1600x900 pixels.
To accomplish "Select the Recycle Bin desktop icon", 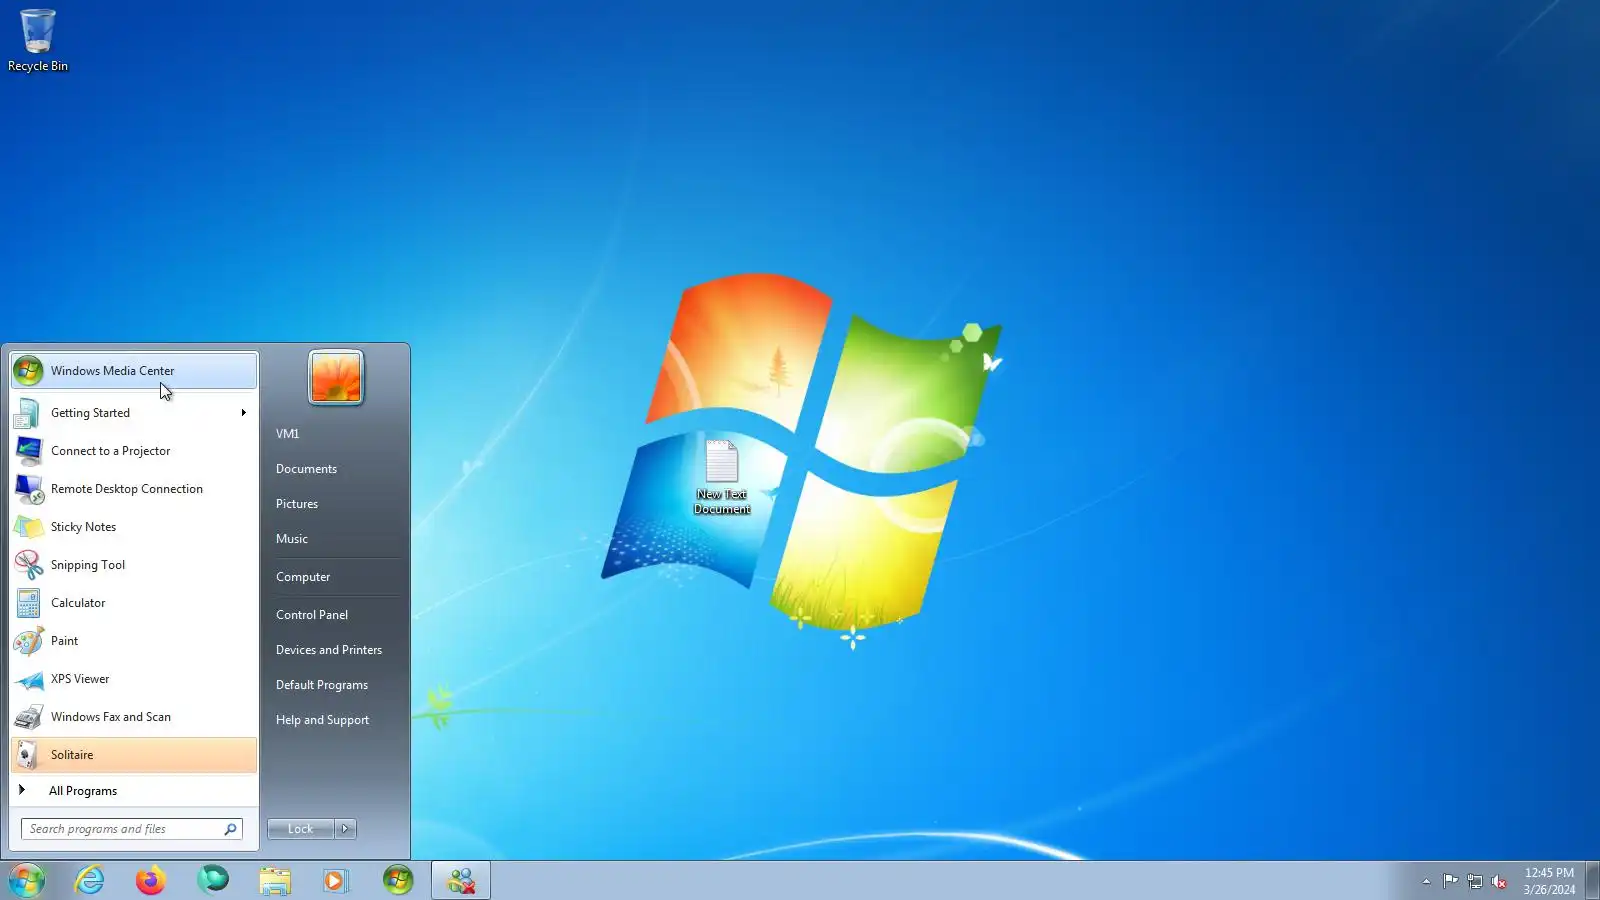I will pyautogui.click(x=38, y=41).
